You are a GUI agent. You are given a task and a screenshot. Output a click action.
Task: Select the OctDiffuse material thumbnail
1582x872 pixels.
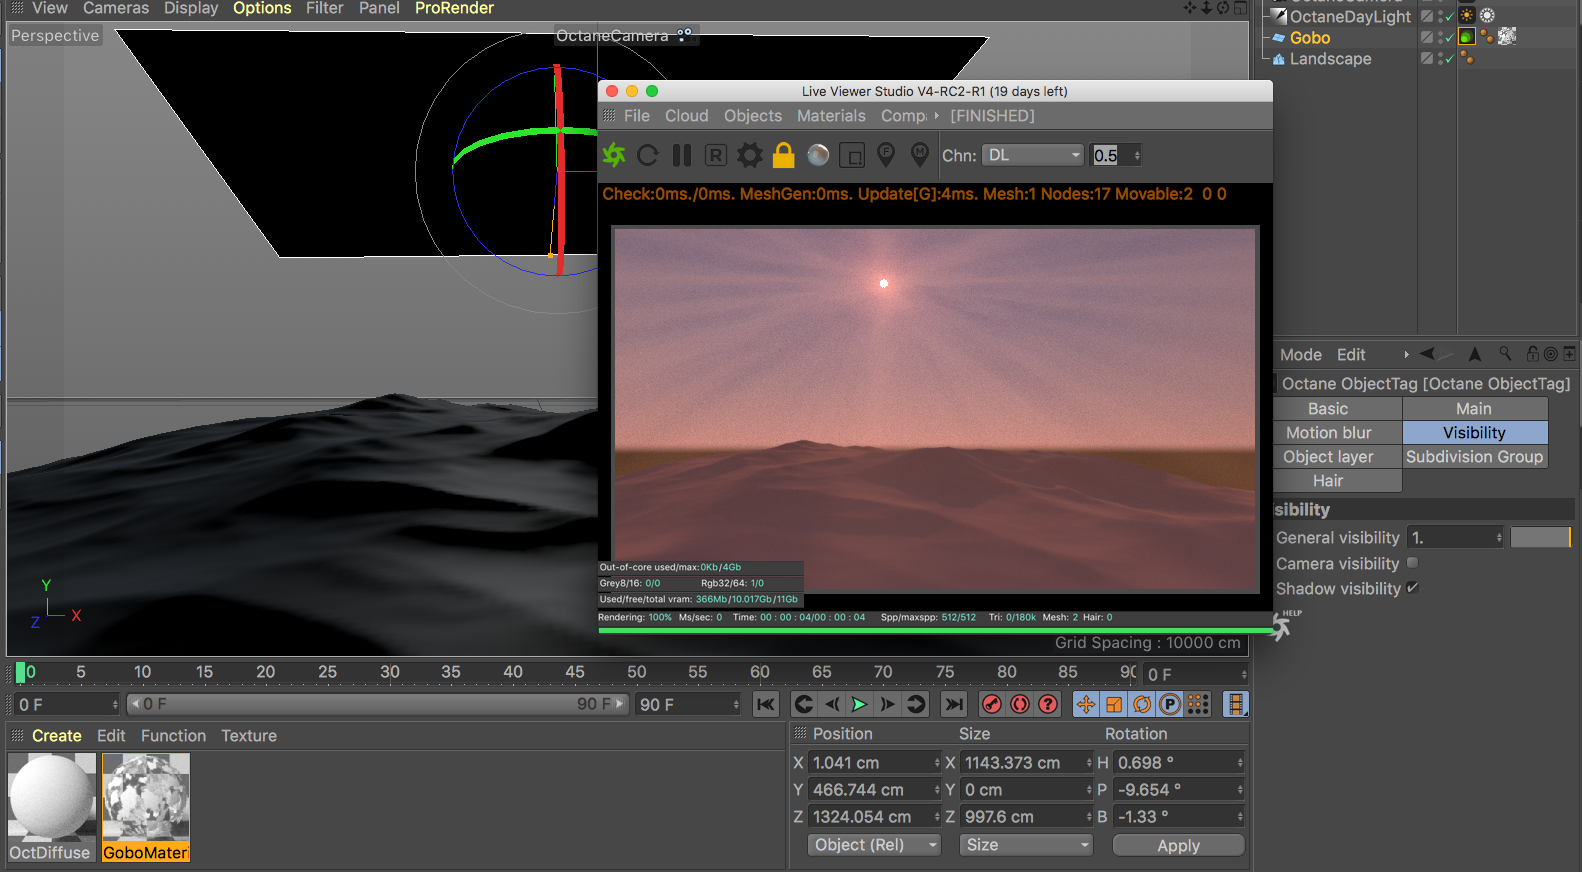[51, 807]
